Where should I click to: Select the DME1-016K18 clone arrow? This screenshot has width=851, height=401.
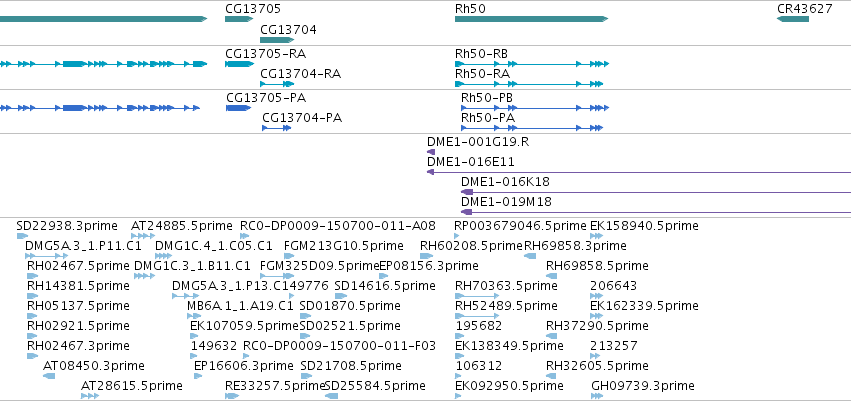656,192
